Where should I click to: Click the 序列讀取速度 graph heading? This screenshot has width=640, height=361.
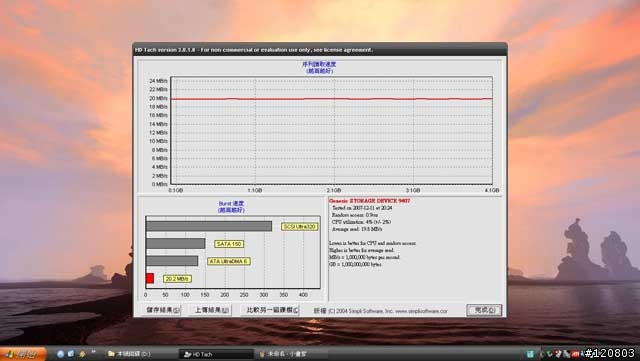[x=319, y=64]
